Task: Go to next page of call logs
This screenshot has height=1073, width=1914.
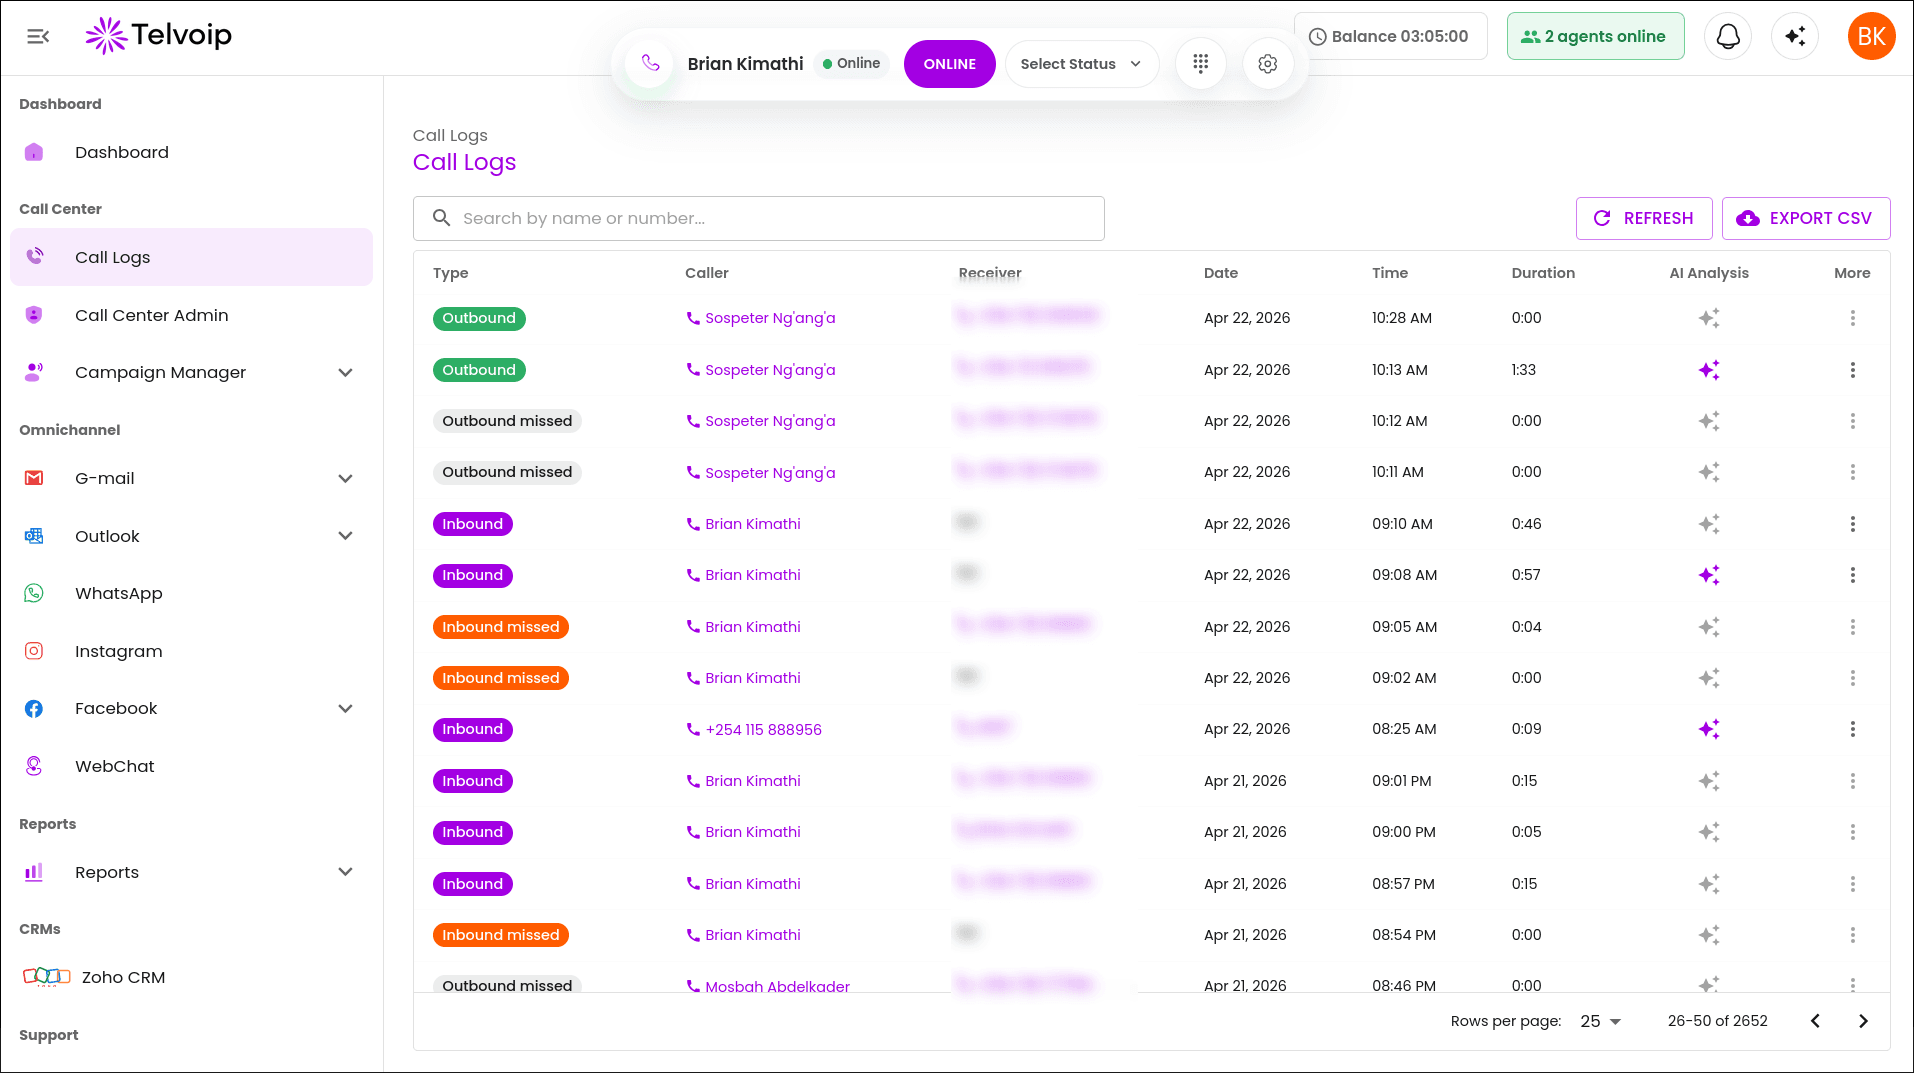Action: [1863, 1021]
